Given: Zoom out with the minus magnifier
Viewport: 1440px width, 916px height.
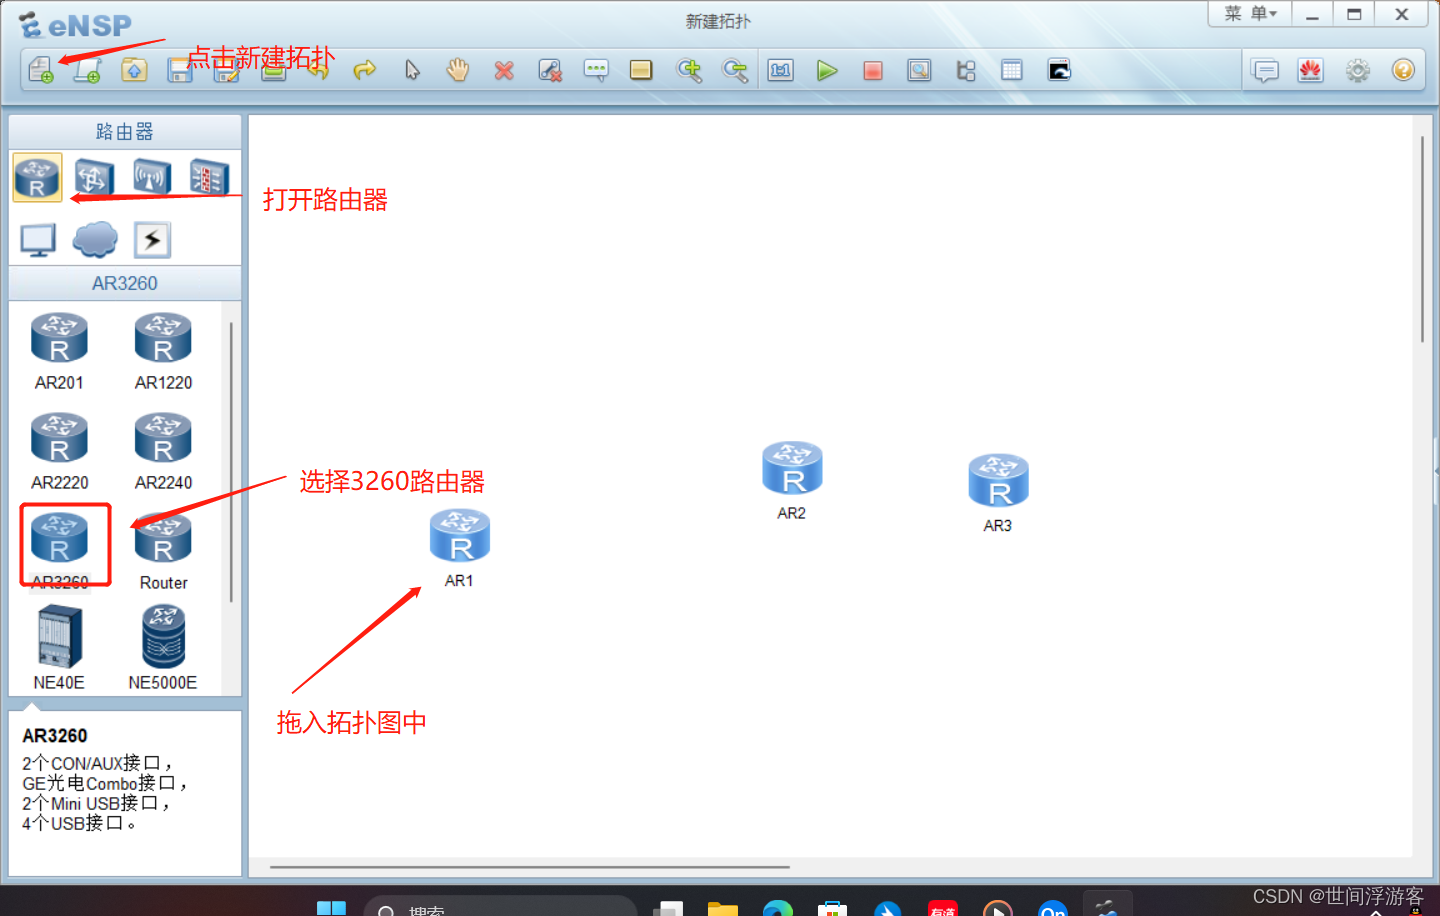Looking at the screenshot, I should tap(735, 70).
